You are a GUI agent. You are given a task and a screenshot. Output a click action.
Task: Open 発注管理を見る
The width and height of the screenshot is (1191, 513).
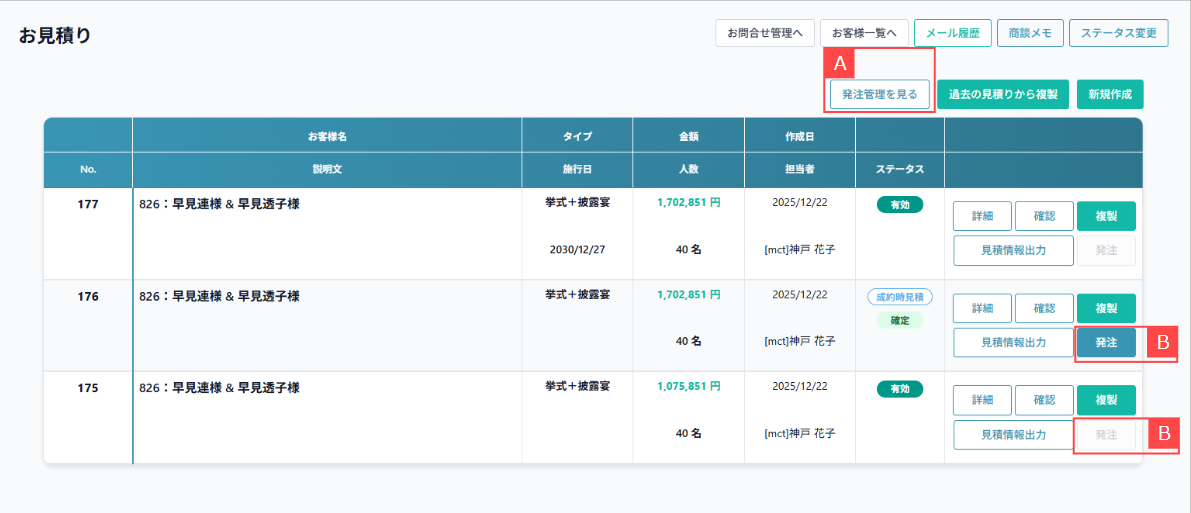pyautogui.click(x=880, y=94)
